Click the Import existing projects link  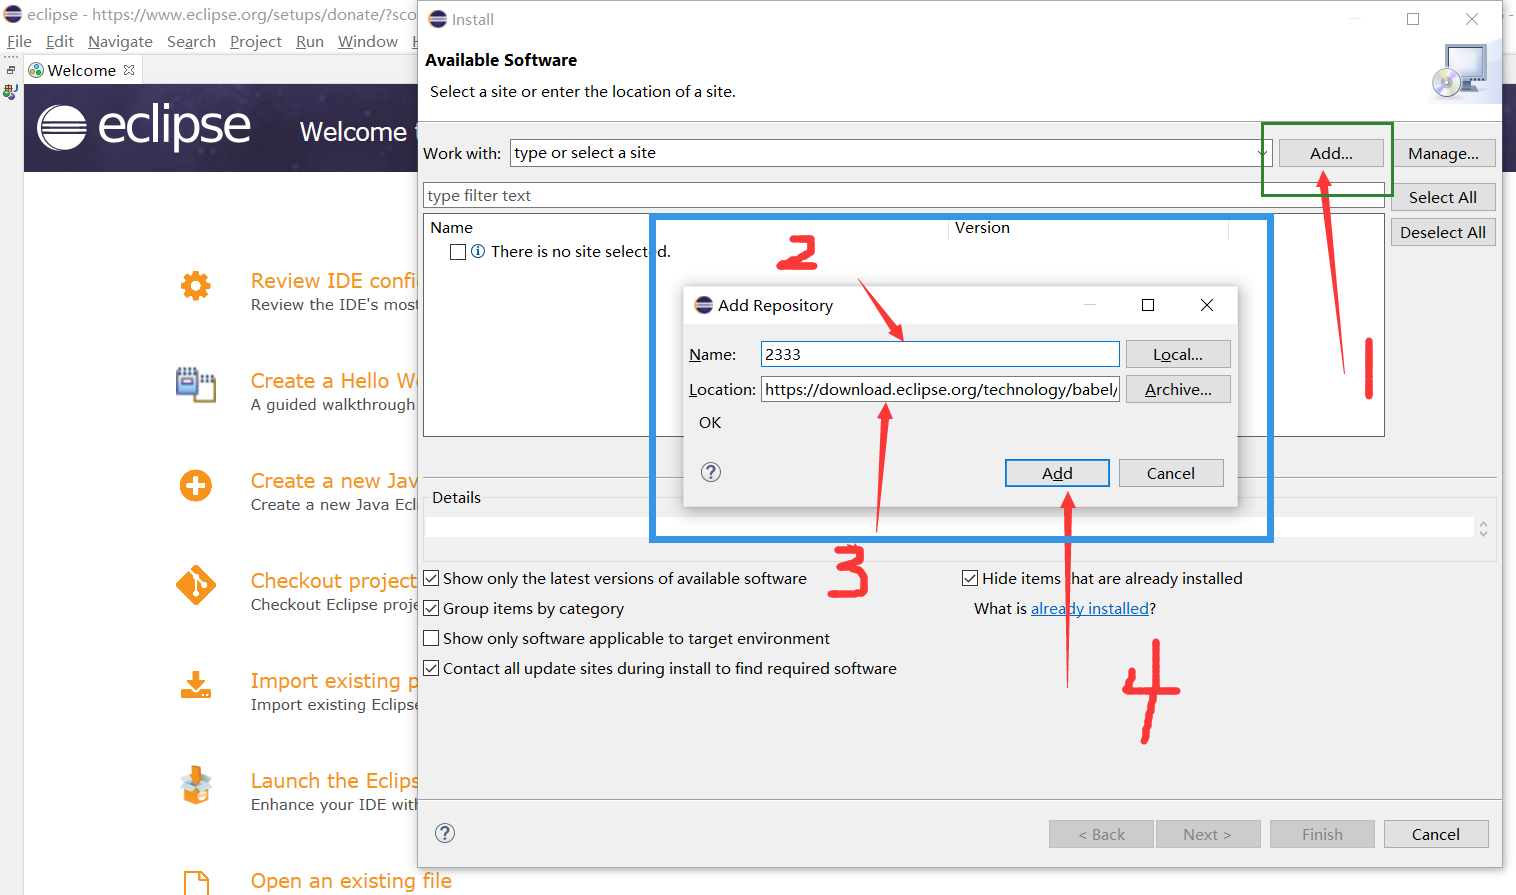tap(333, 681)
